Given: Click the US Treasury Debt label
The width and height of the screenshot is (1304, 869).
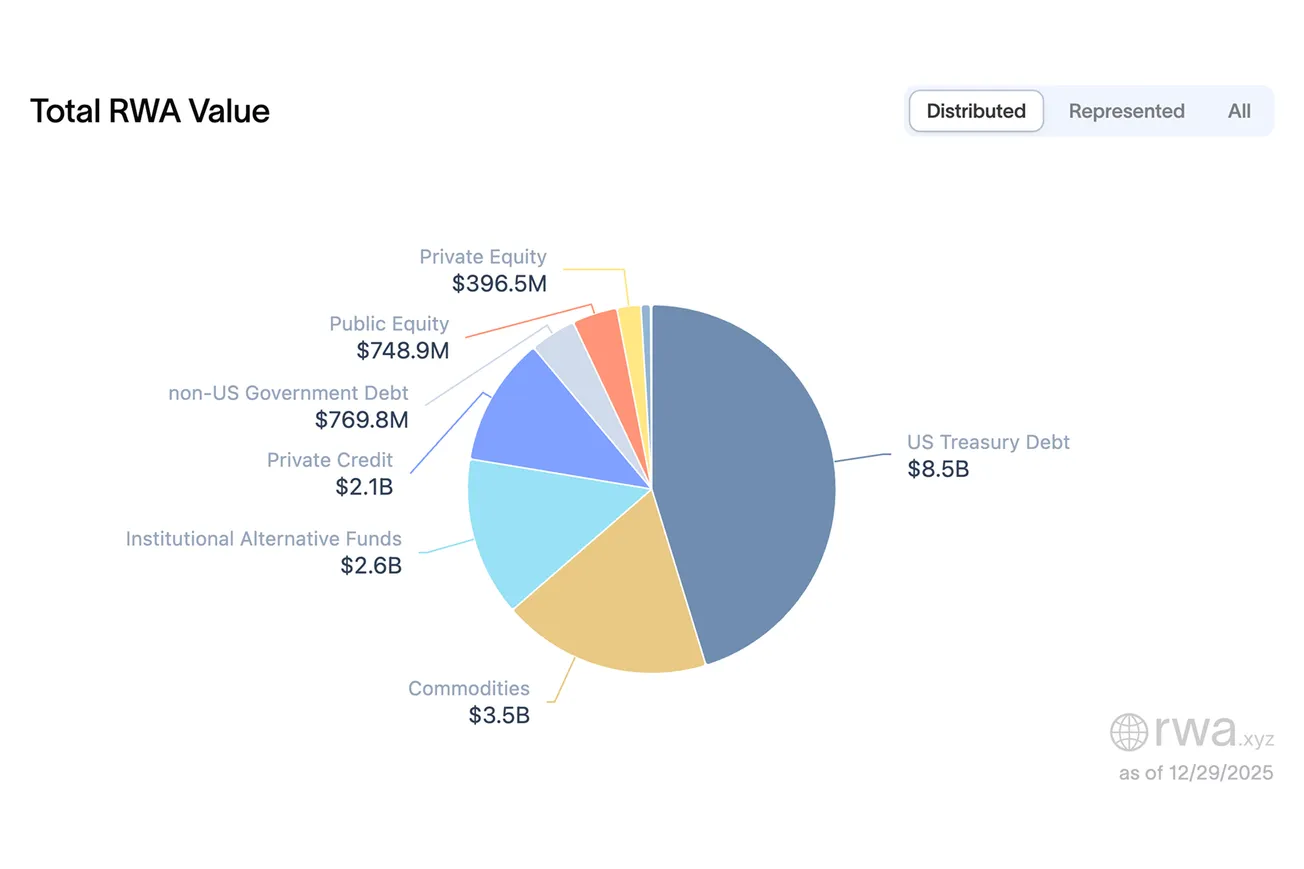Looking at the screenshot, I should click(988, 442).
